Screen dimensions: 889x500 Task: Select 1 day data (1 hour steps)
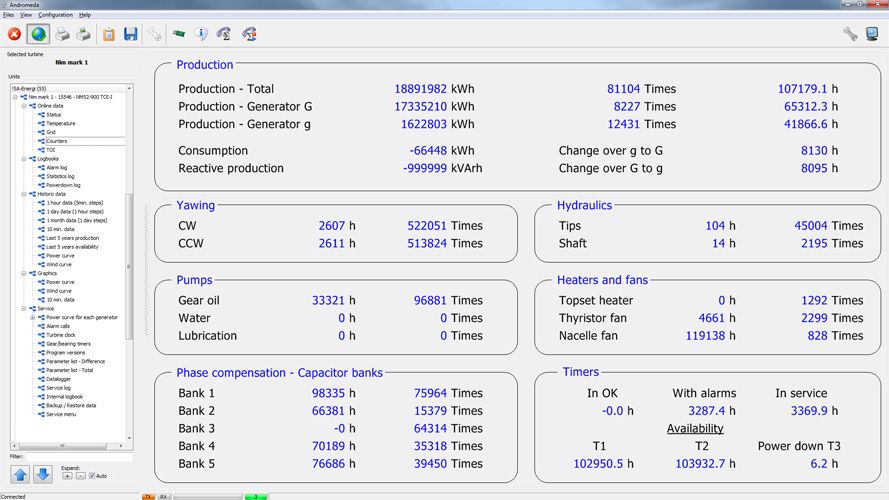tap(75, 211)
